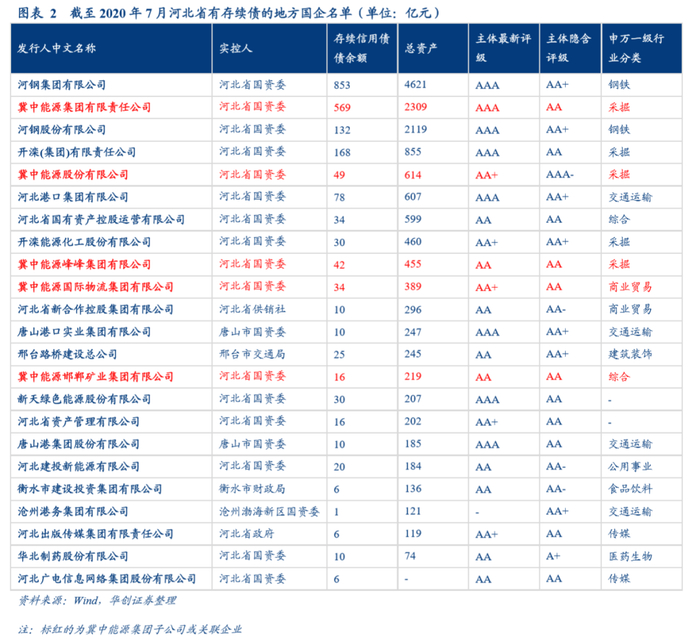Click the table title '图表 2 截至2020年7月河北省有存续债的地方国企名单'
The image size is (700, 641).
[x=229, y=12]
